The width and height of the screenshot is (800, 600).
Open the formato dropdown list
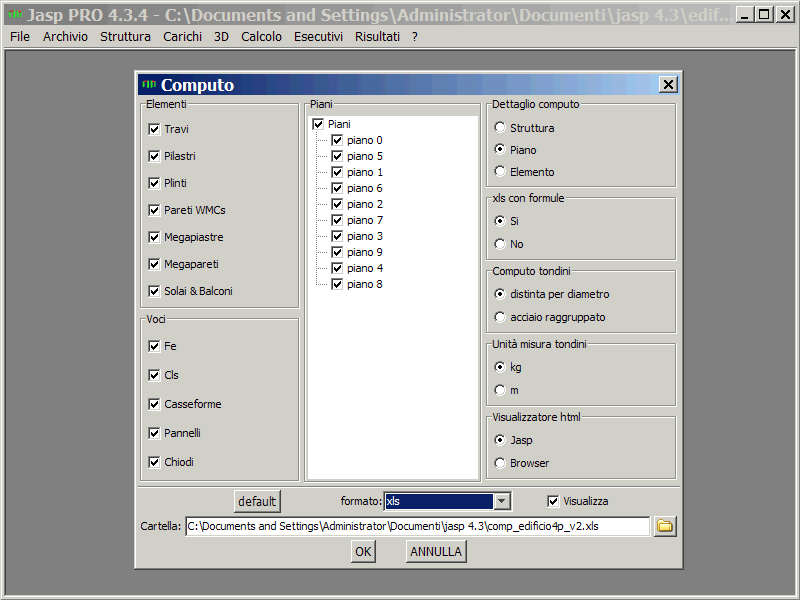pos(502,501)
